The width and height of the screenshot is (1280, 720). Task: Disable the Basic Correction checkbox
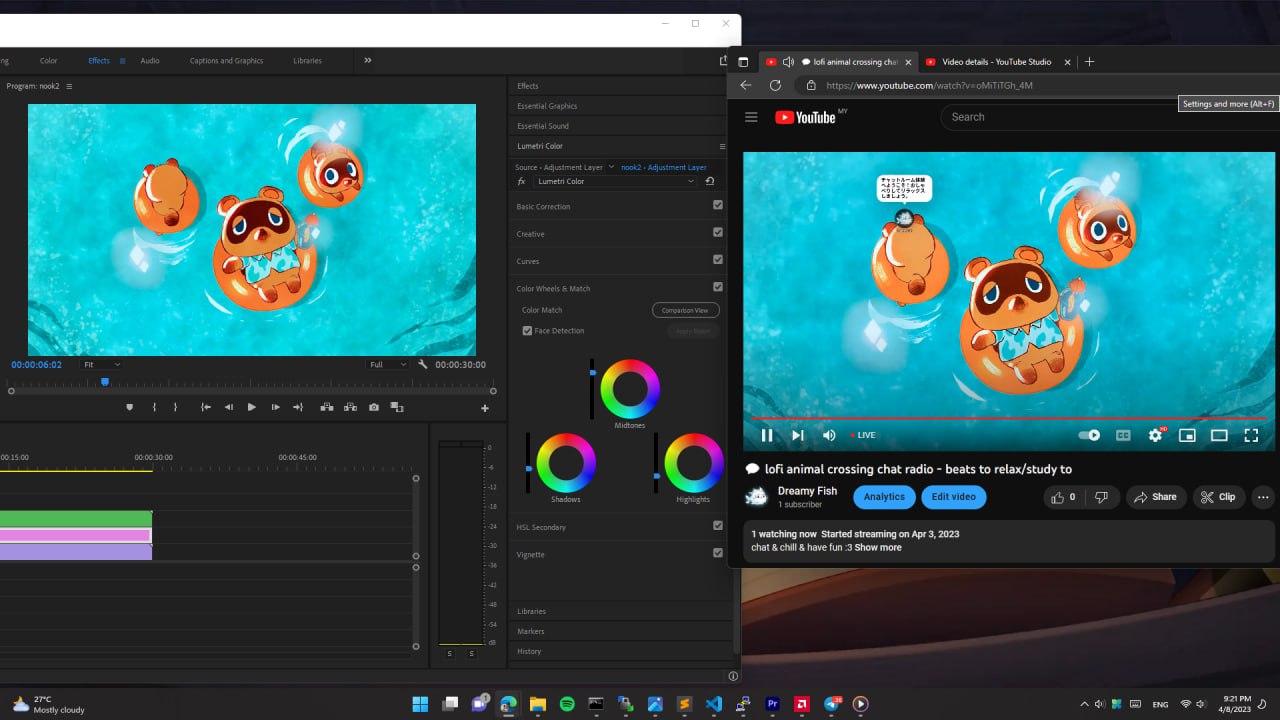(718, 205)
